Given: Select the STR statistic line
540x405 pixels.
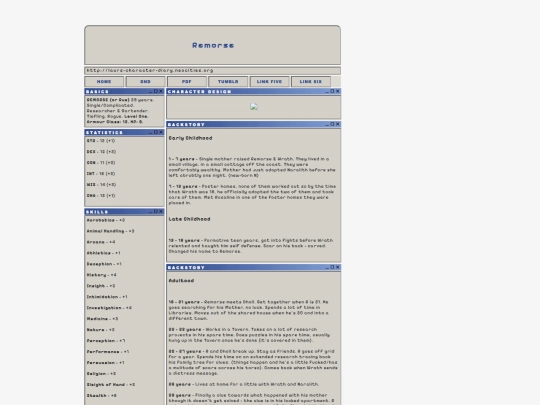Looking at the screenshot, I should 101,141.
